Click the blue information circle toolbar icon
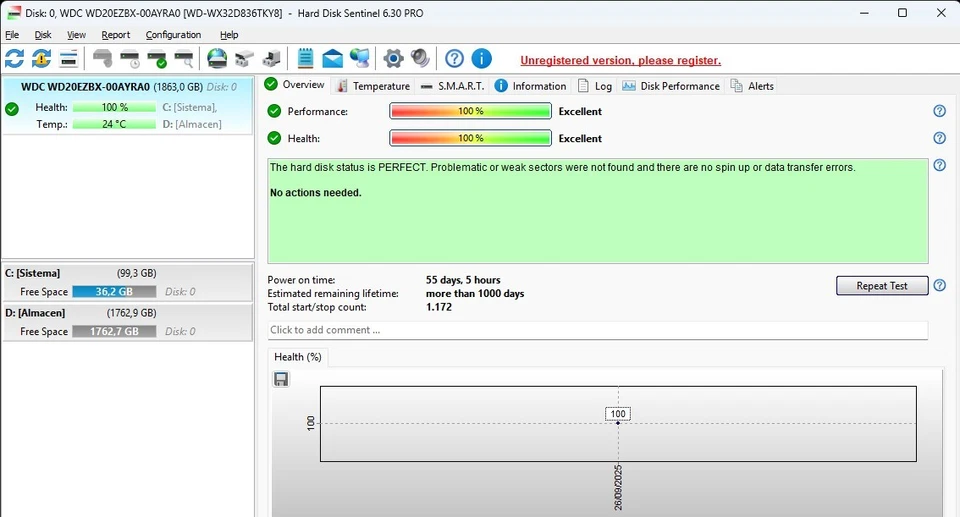This screenshot has height=517, width=960. [x=482, y=59]
